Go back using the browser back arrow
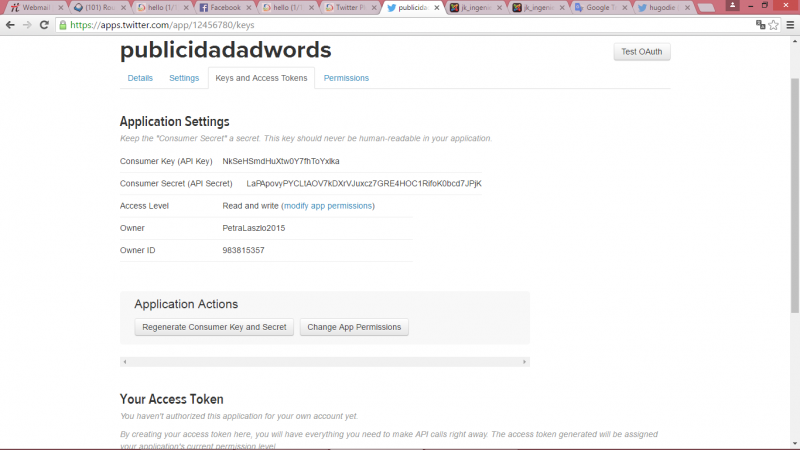The width and height of the screenshot is (800, 450). 10,25
